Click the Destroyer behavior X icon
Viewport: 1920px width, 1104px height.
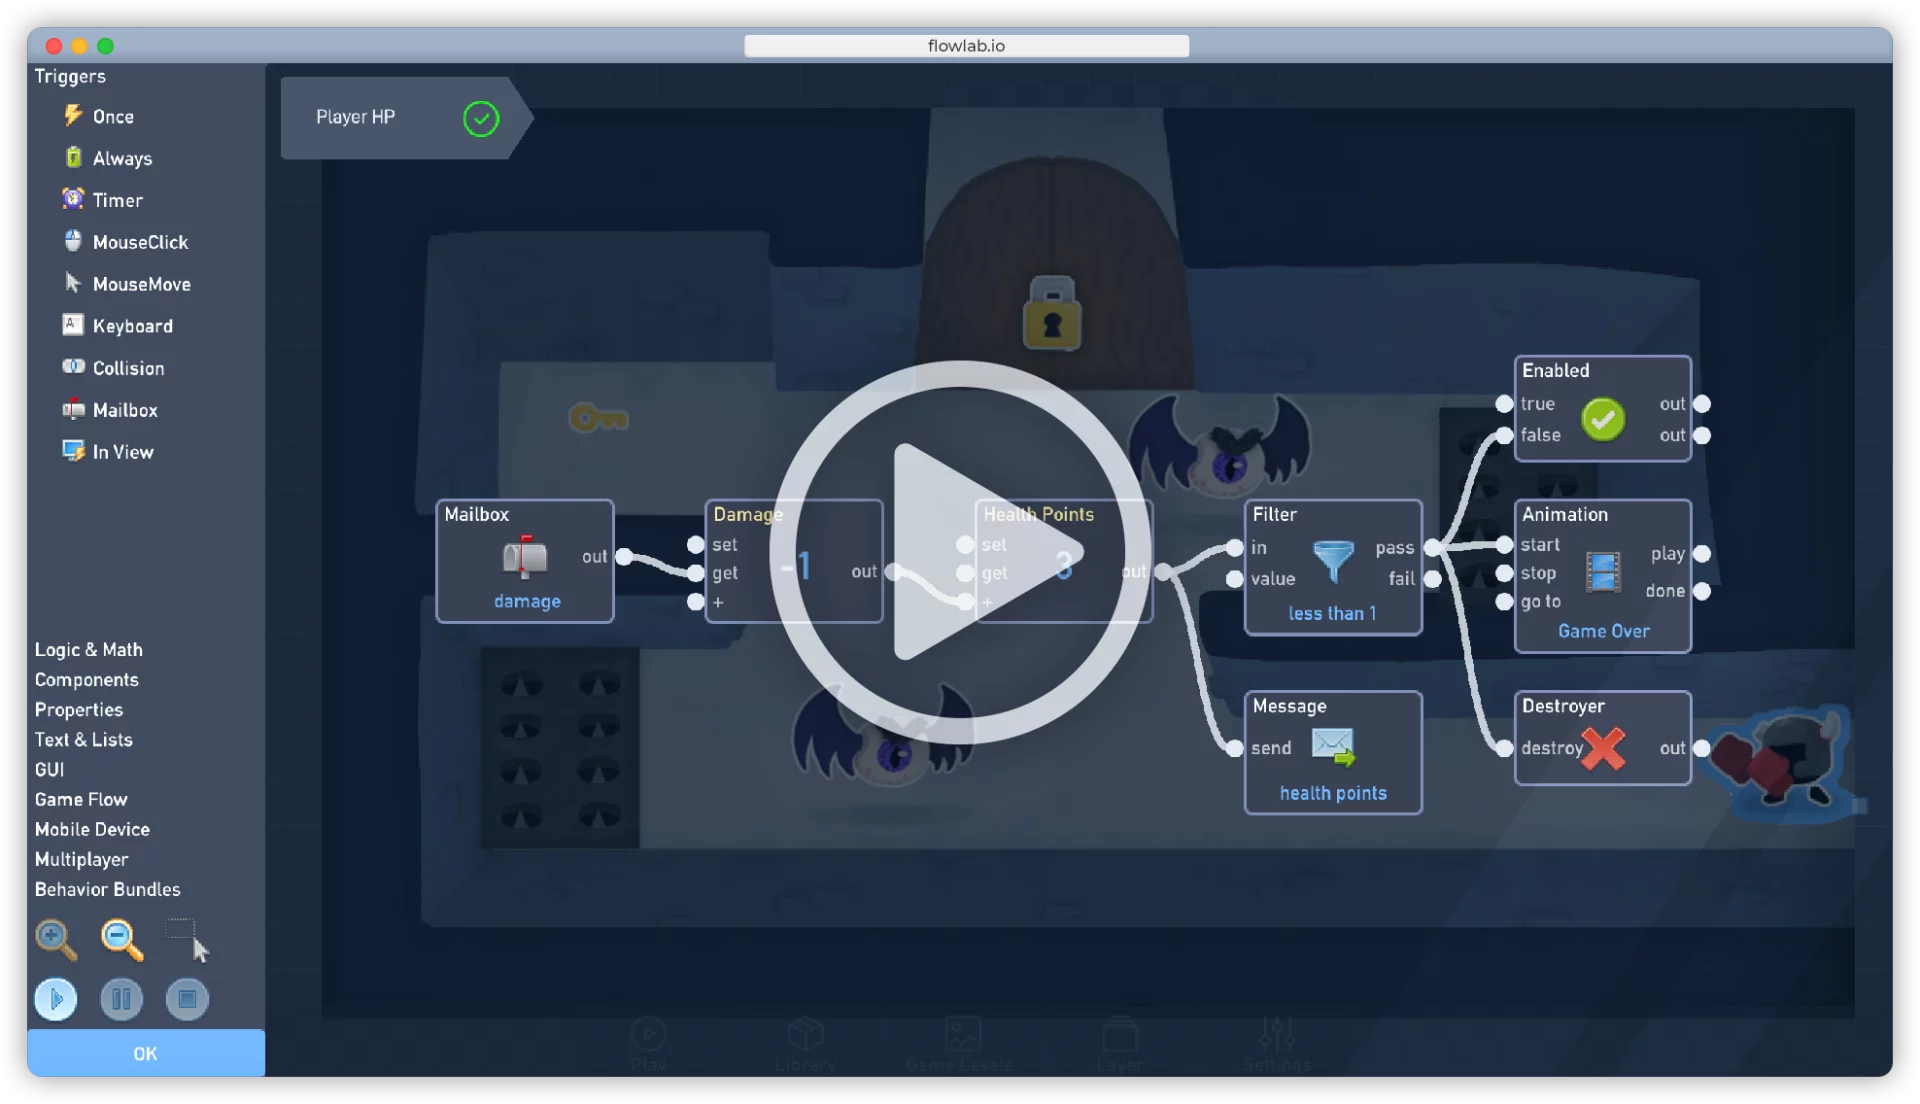1602,747
